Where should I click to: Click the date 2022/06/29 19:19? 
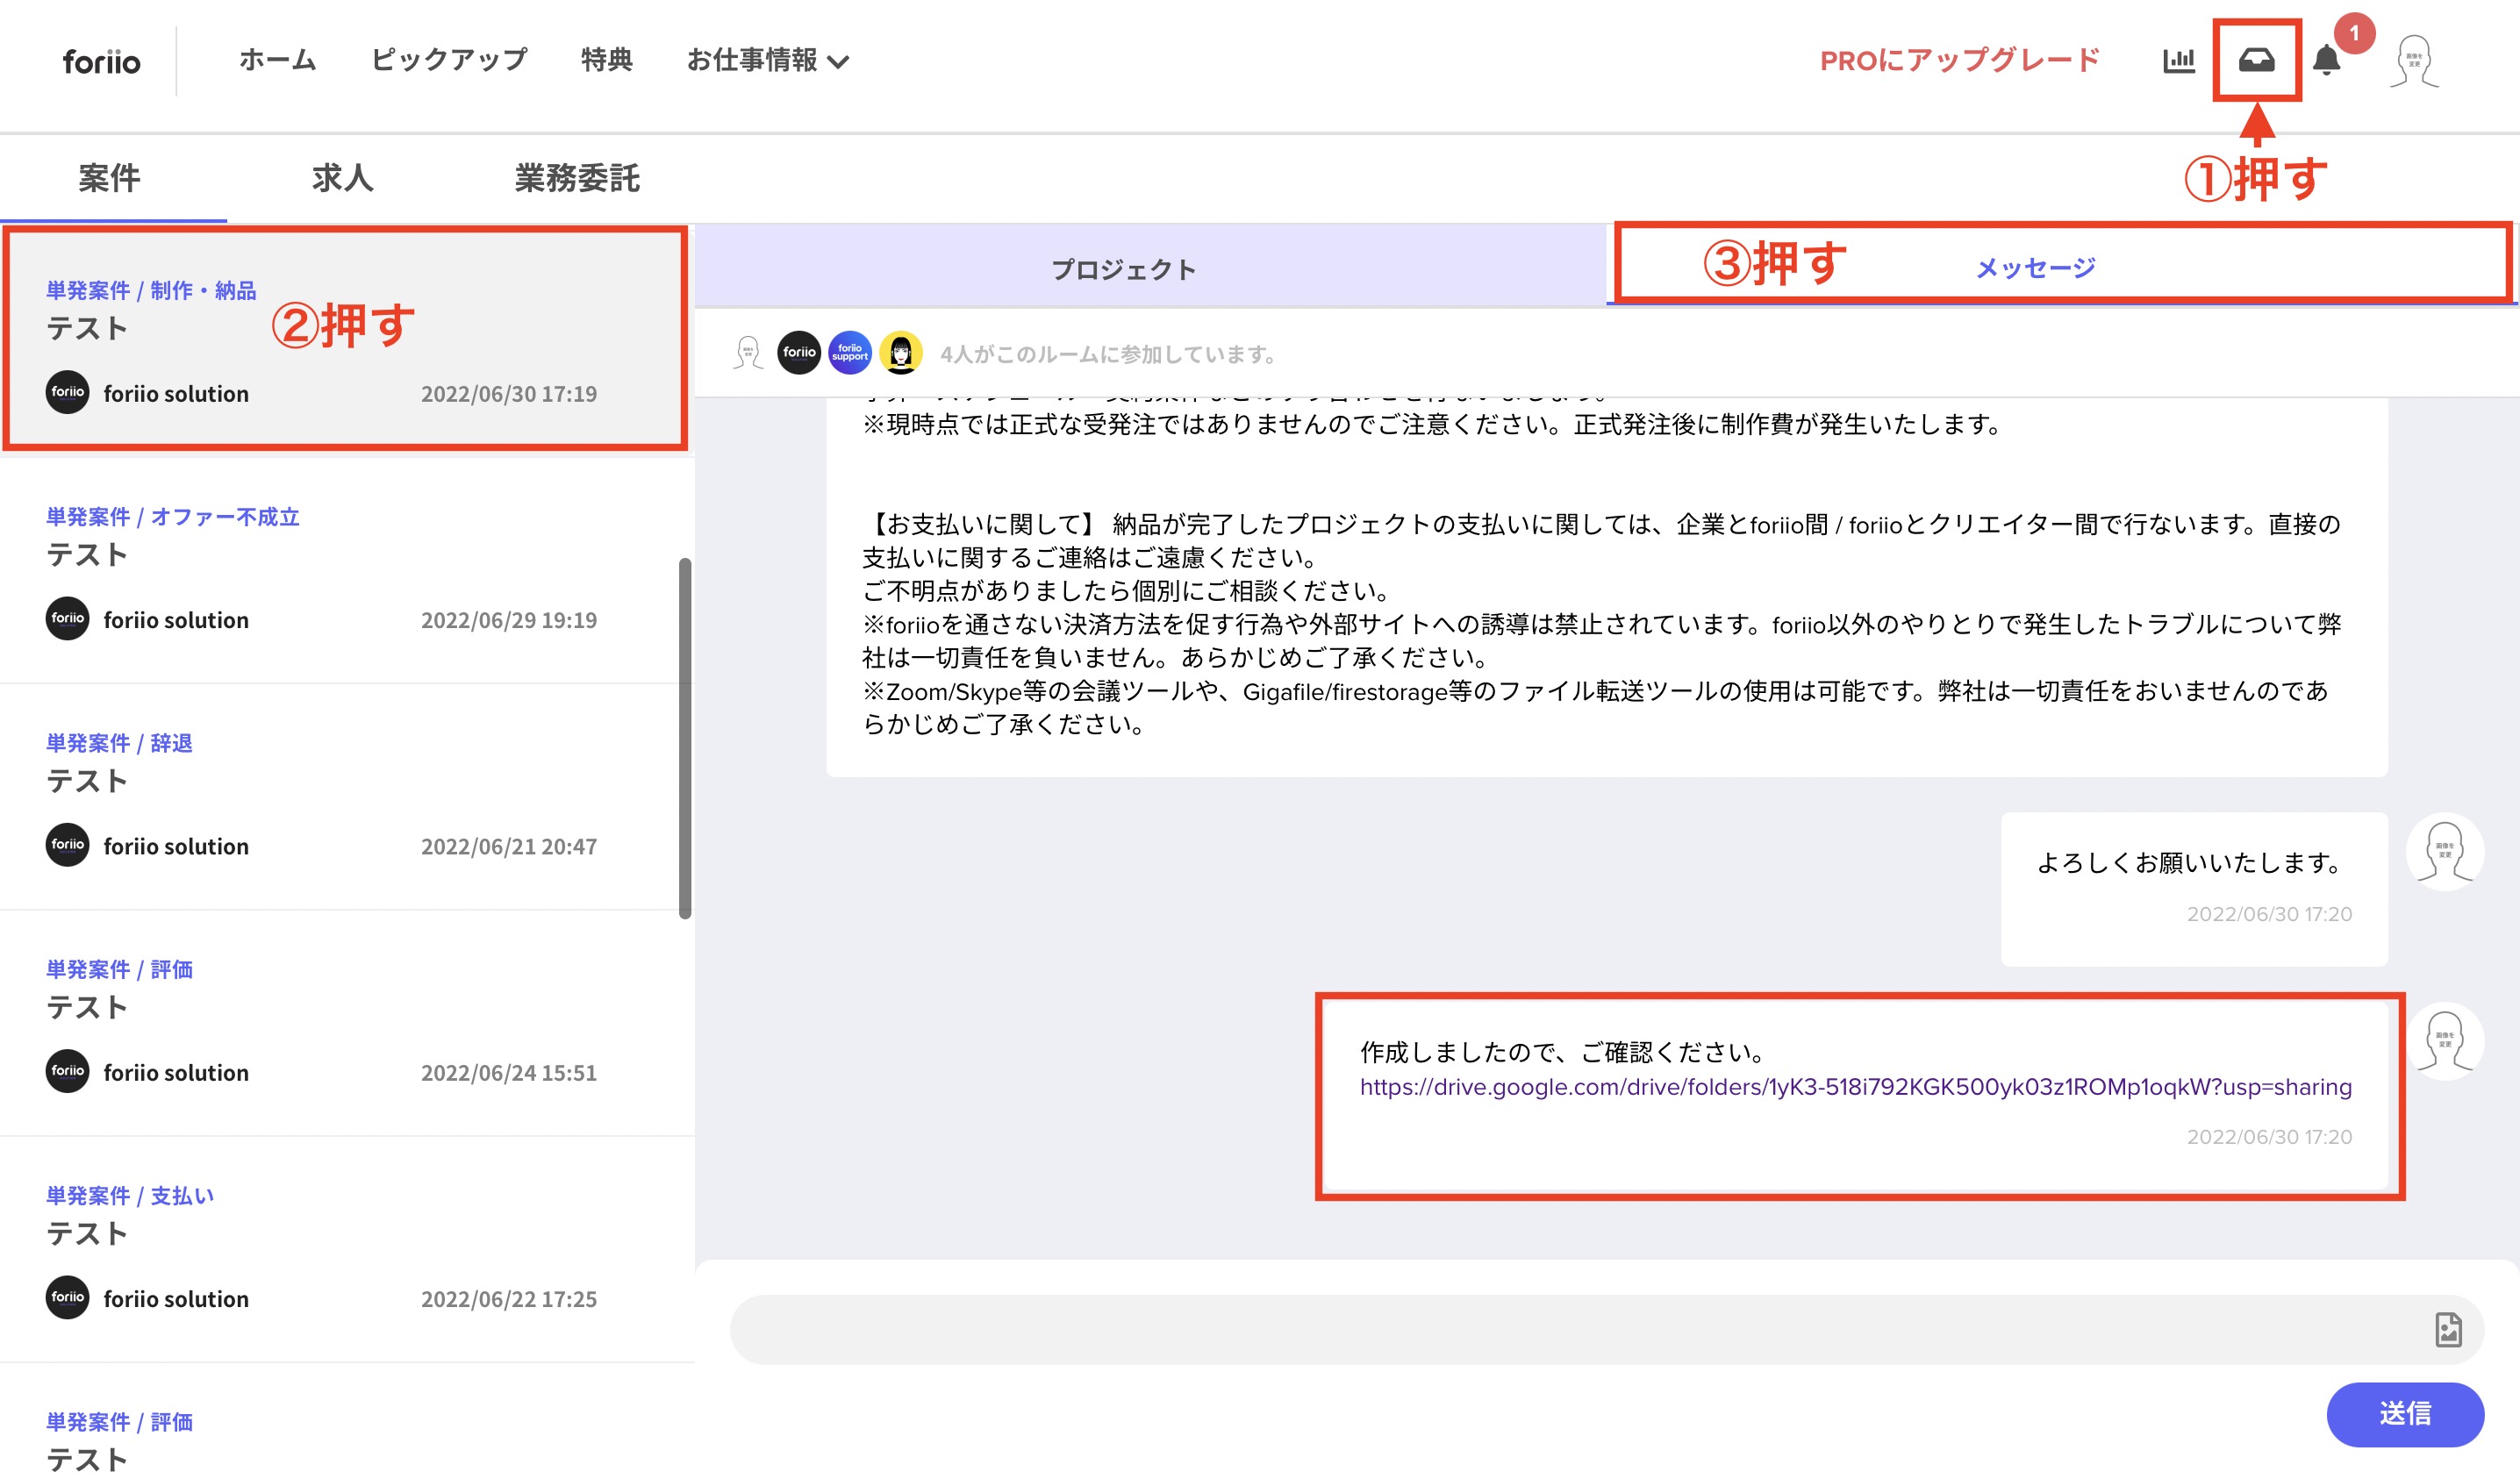[509, 620]
